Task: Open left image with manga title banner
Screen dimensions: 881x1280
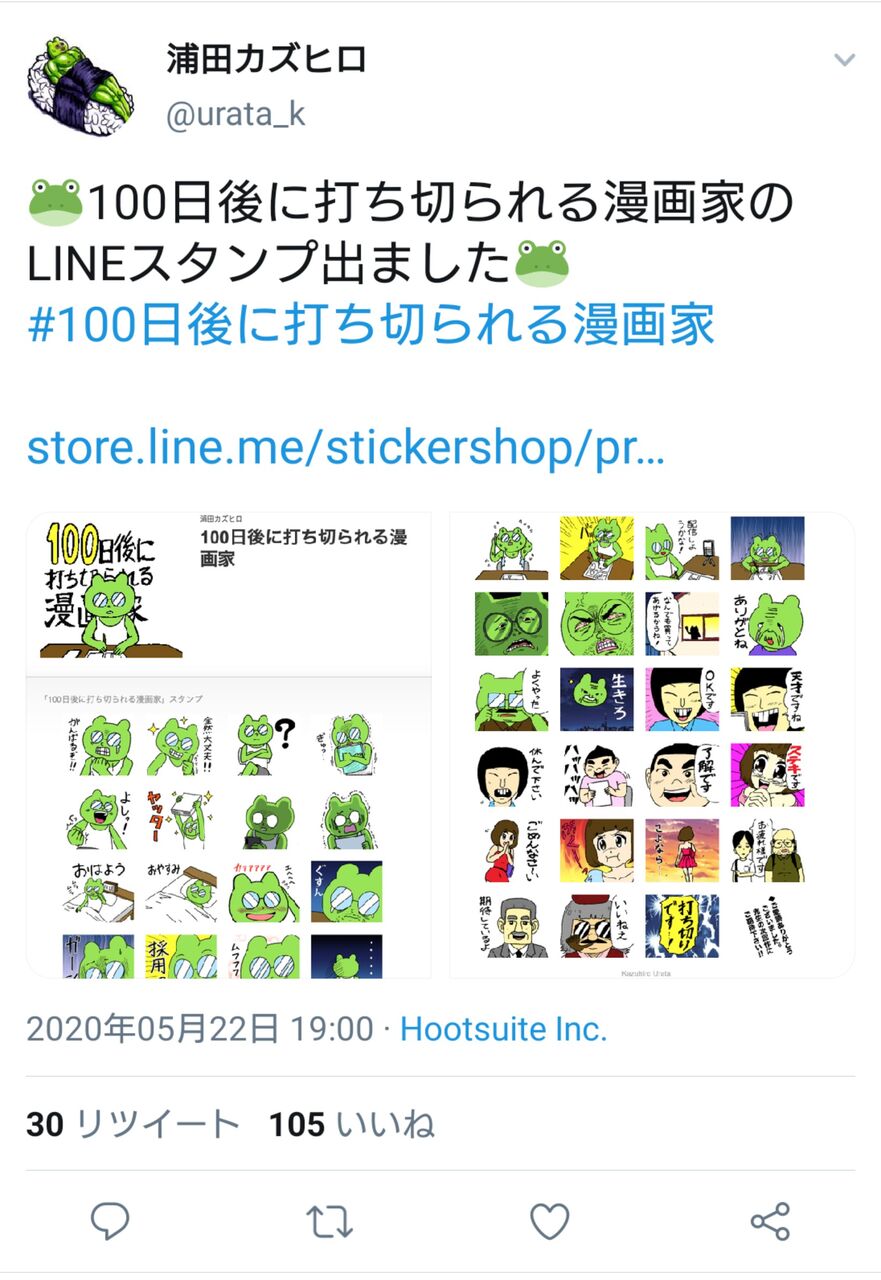Action: [x=228, y=745]
